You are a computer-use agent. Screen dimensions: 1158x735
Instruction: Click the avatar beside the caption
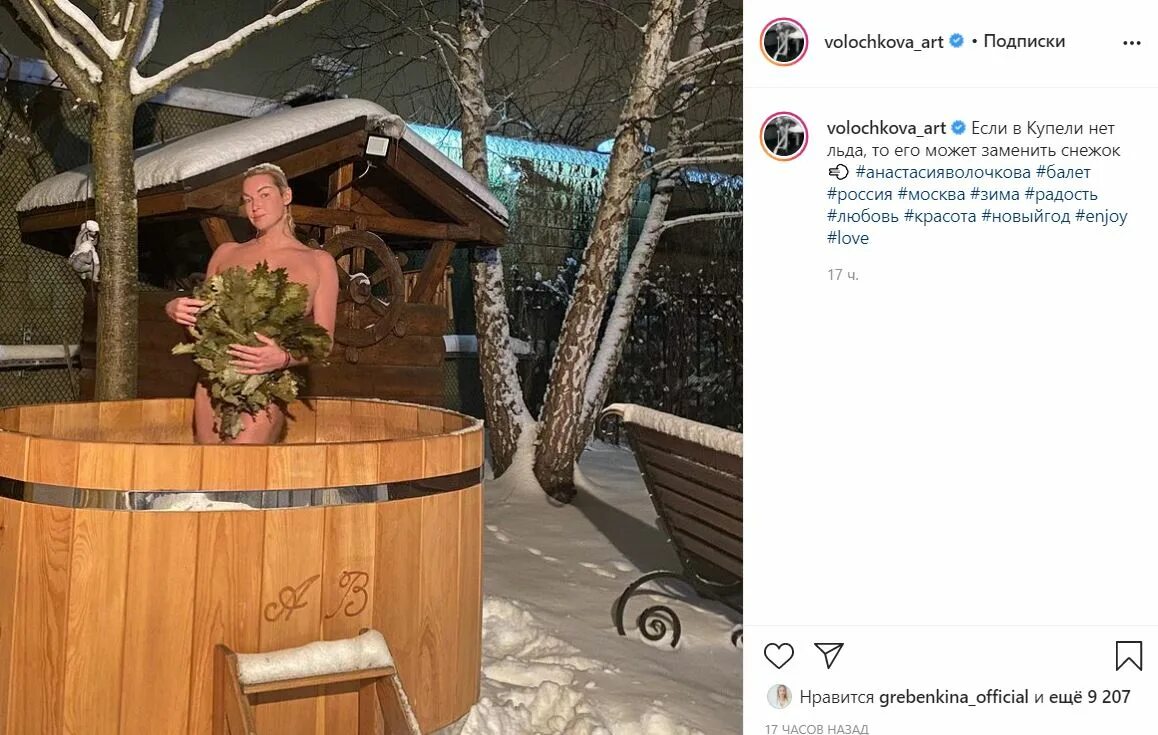784,136
